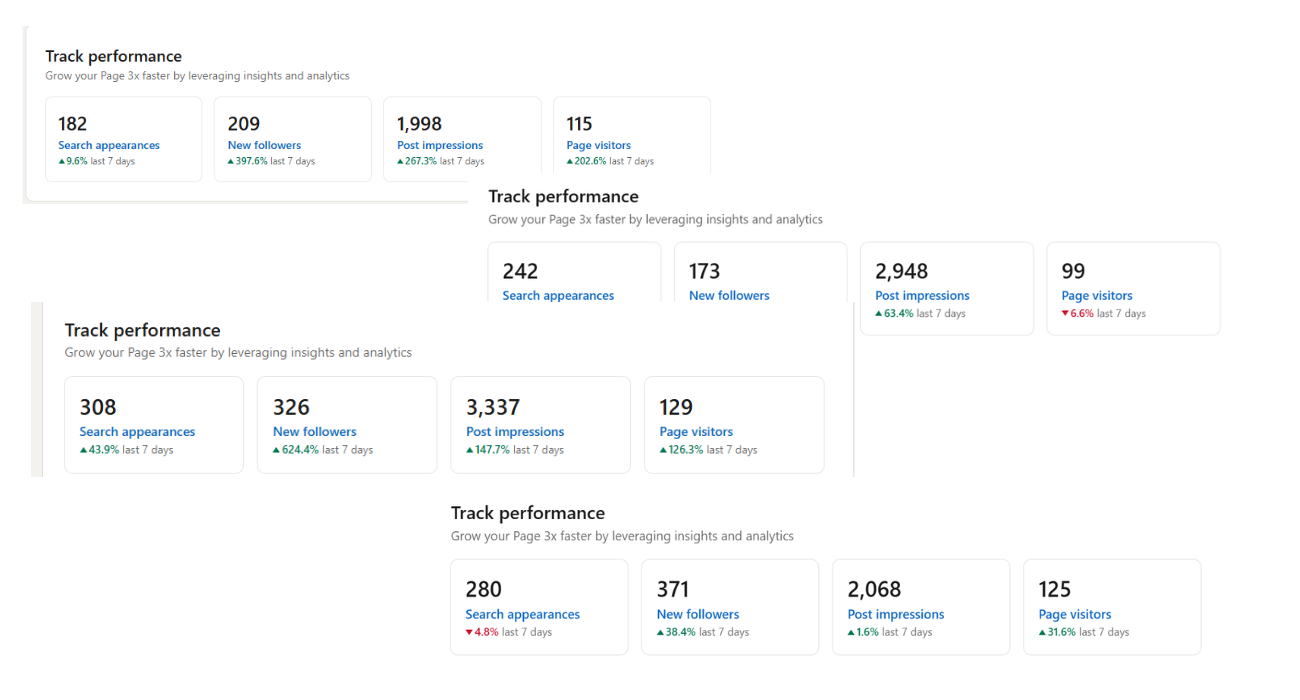Click Search appearances under 308

click(137, 432)
